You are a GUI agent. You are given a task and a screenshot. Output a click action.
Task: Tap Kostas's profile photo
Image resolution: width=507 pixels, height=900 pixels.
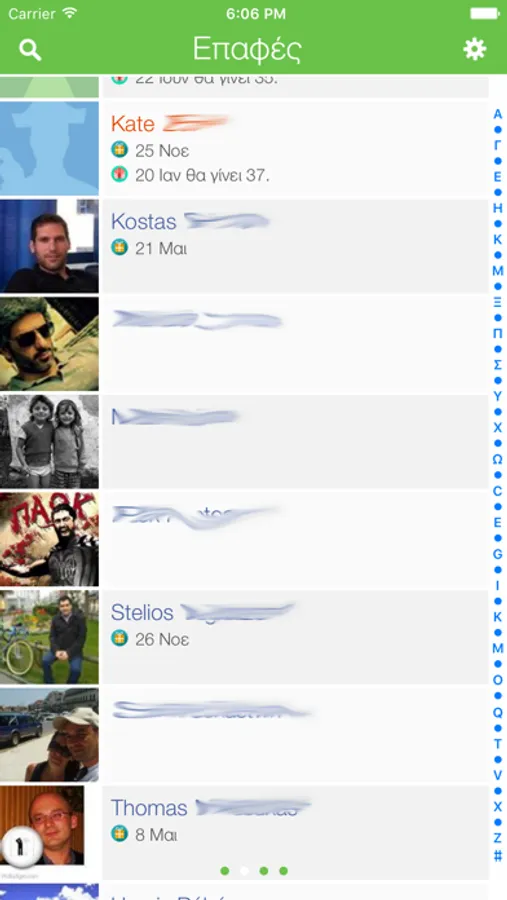[49, 246]
